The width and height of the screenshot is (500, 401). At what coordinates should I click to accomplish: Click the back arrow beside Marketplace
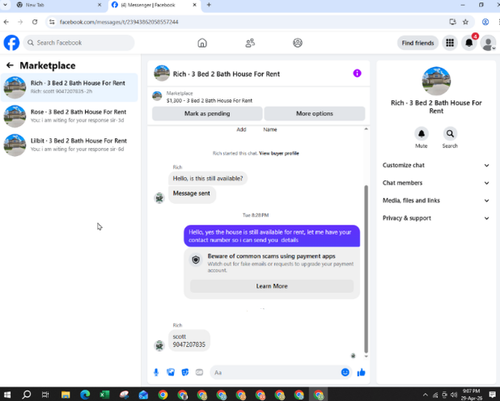coord(10,65)
